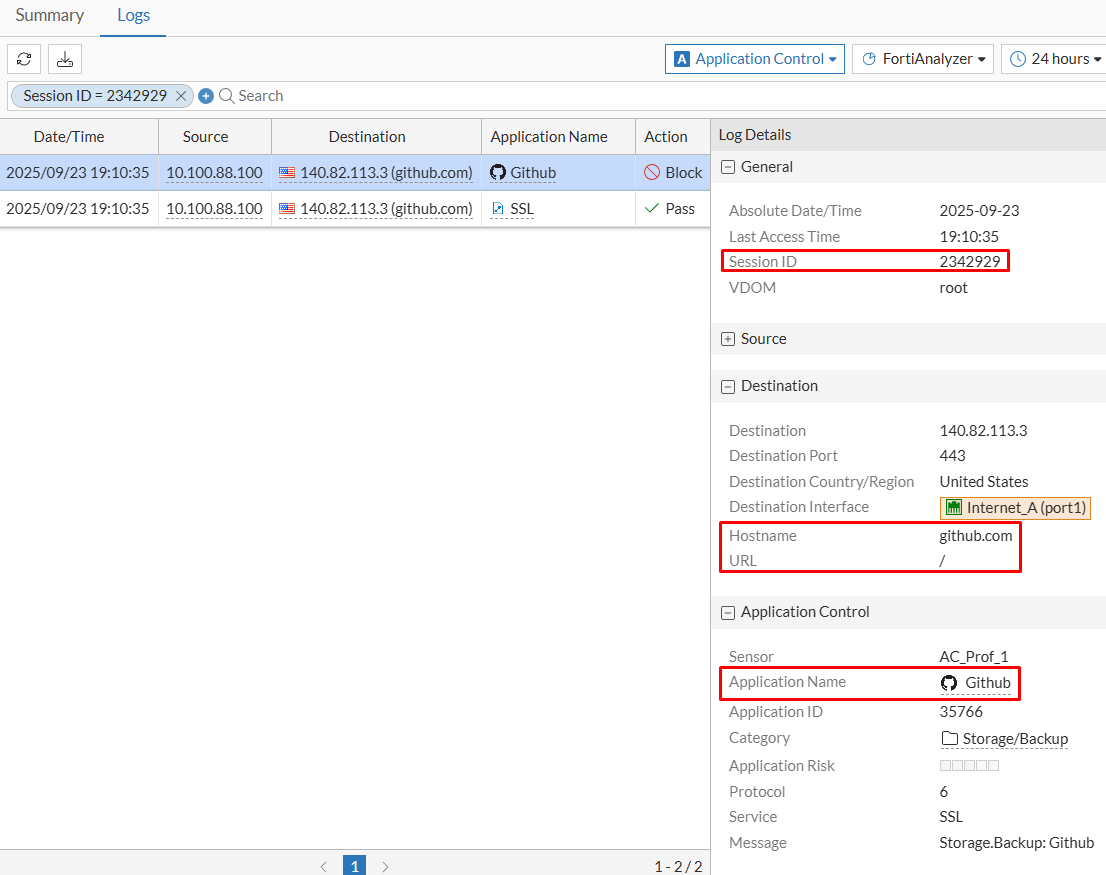Expand the Source section in Log Details
1106x875 pixels.
(x=728, y=338)
